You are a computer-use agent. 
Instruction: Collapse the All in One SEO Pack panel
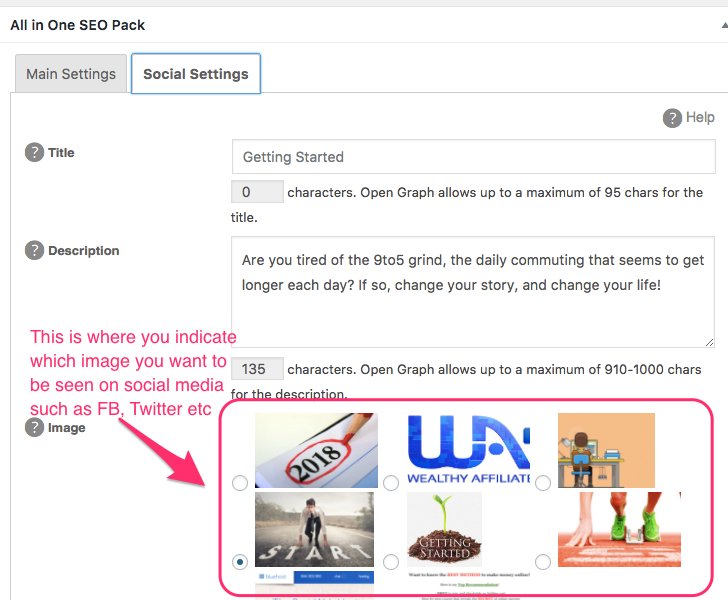pos(724,25)
